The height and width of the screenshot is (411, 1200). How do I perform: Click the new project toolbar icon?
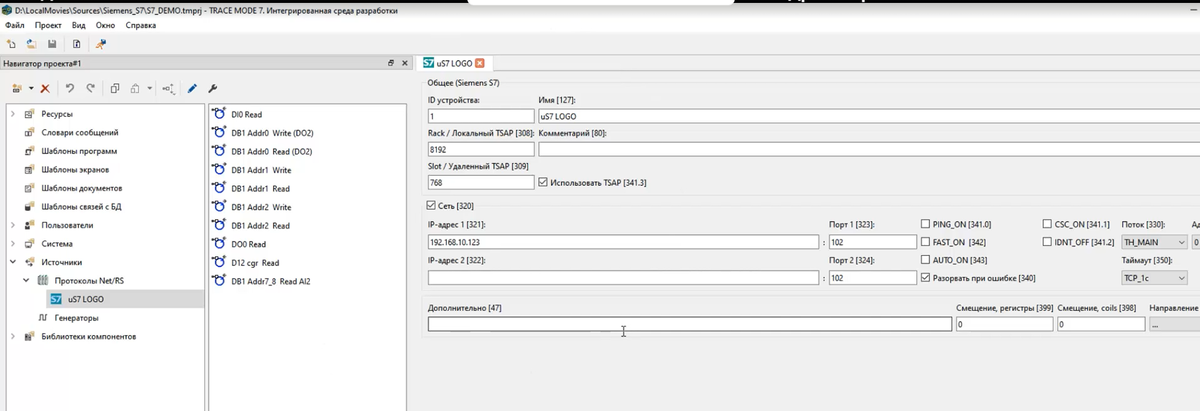click(x=11, y=44)
